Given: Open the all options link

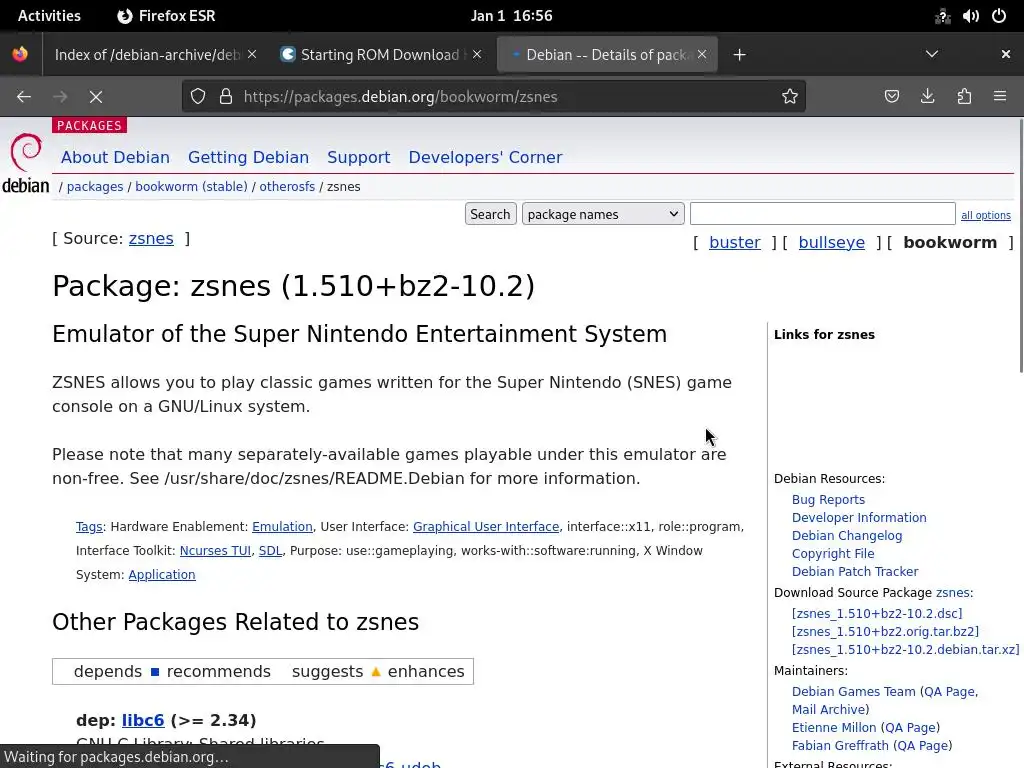Looking at the screenshot, I should pos(985,215).
